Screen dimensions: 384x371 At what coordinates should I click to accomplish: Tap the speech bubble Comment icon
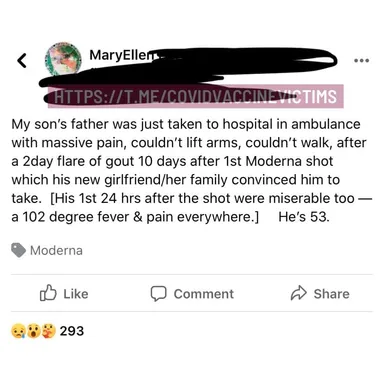pyautogui.click(x=158, y=294)
